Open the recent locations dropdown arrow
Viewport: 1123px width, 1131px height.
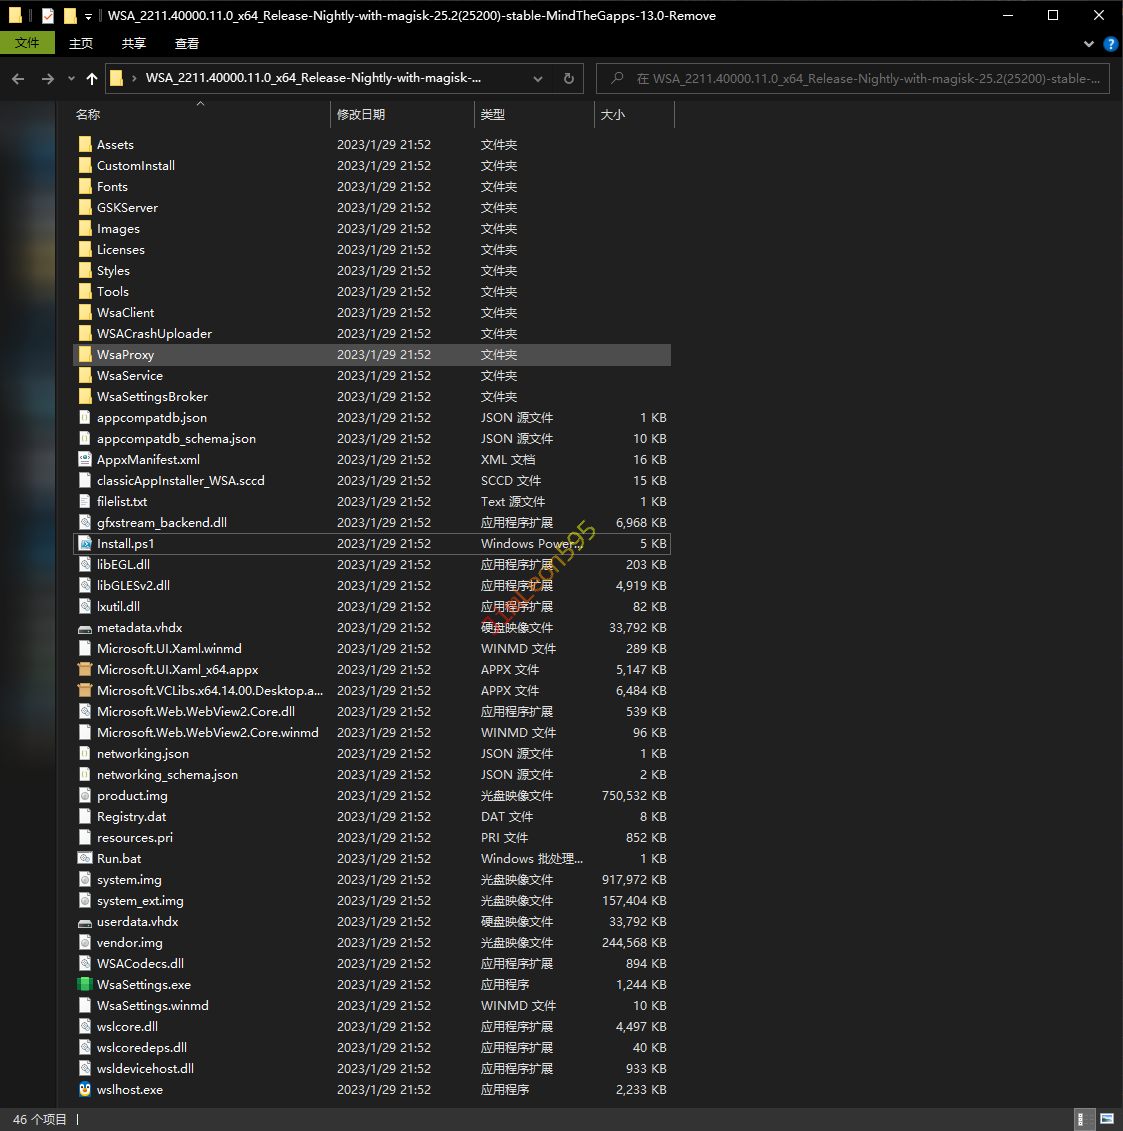click(71, 79)
